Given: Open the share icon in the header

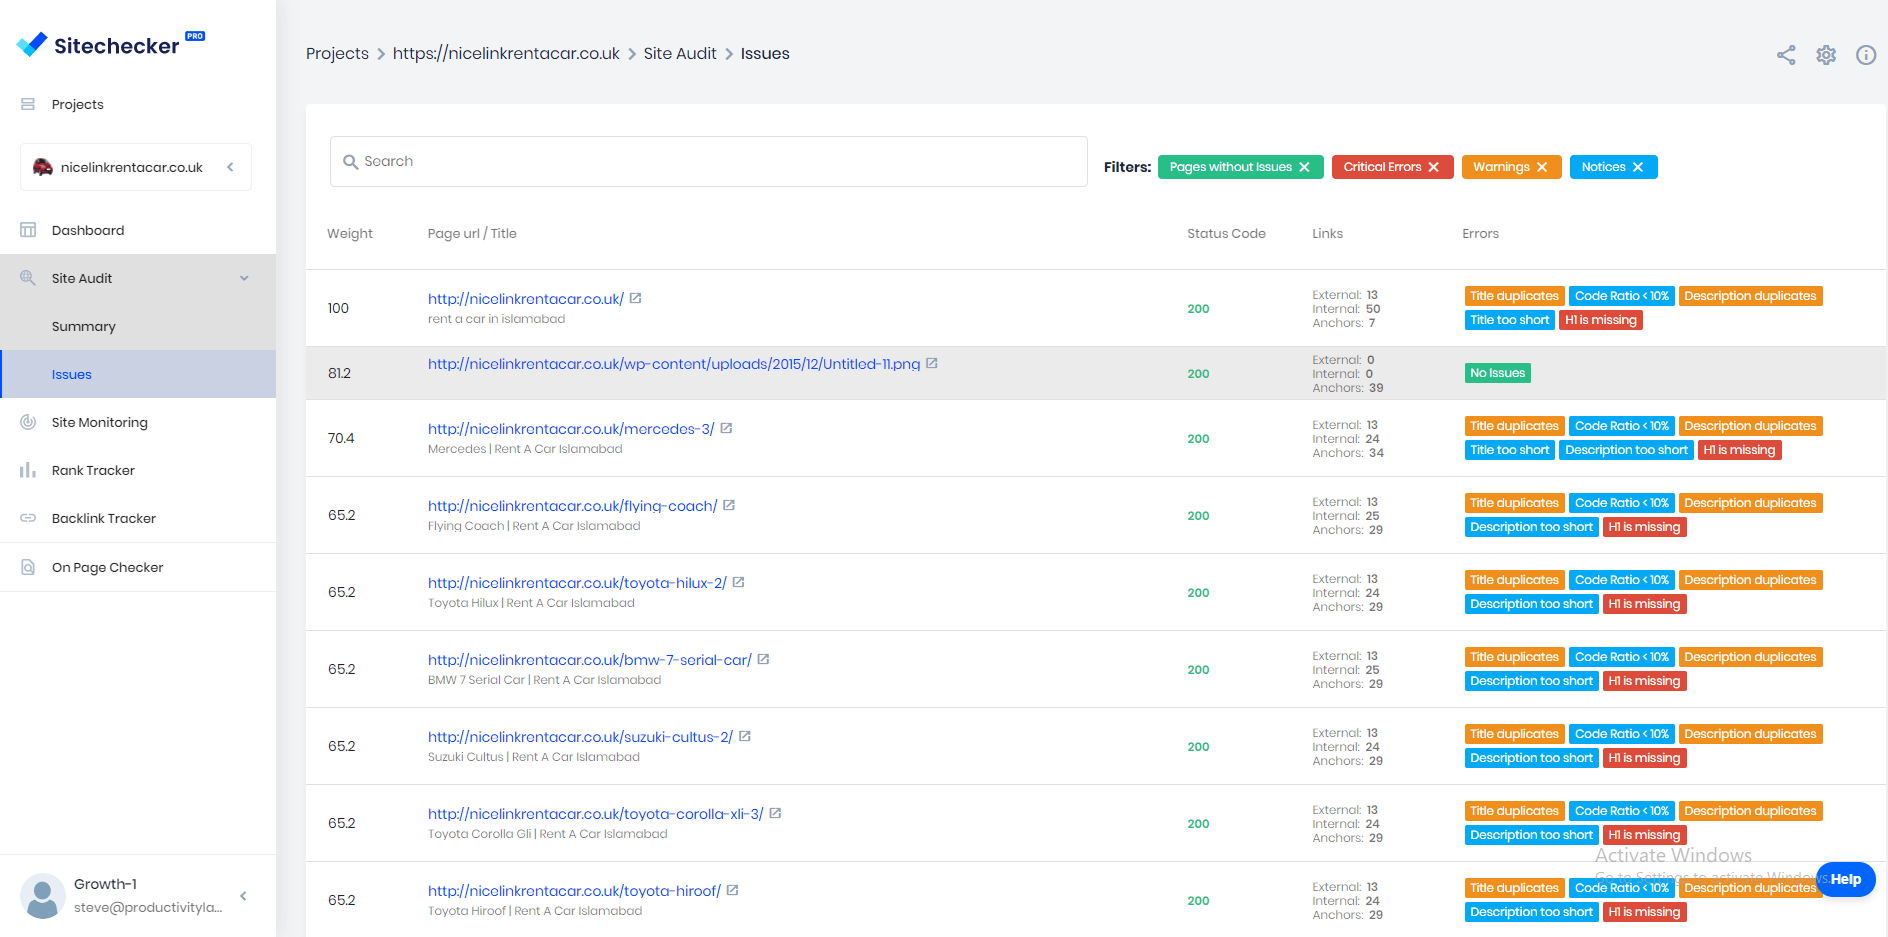Looking at the screenshot, I should pyautogui.click(x=1786, y=55).
